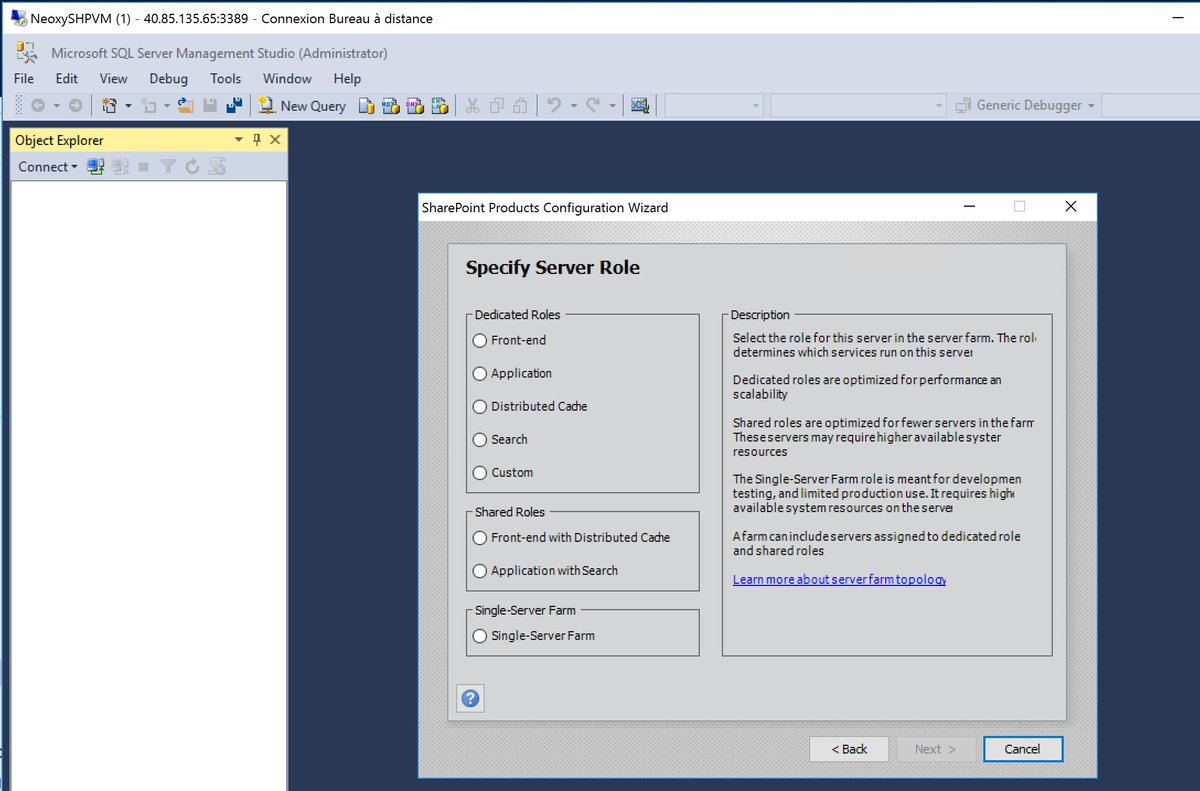This screenshot has height=791, width=1200.
Task: Open the first empty combo box left of Generic Debugger
Action: 714,105
